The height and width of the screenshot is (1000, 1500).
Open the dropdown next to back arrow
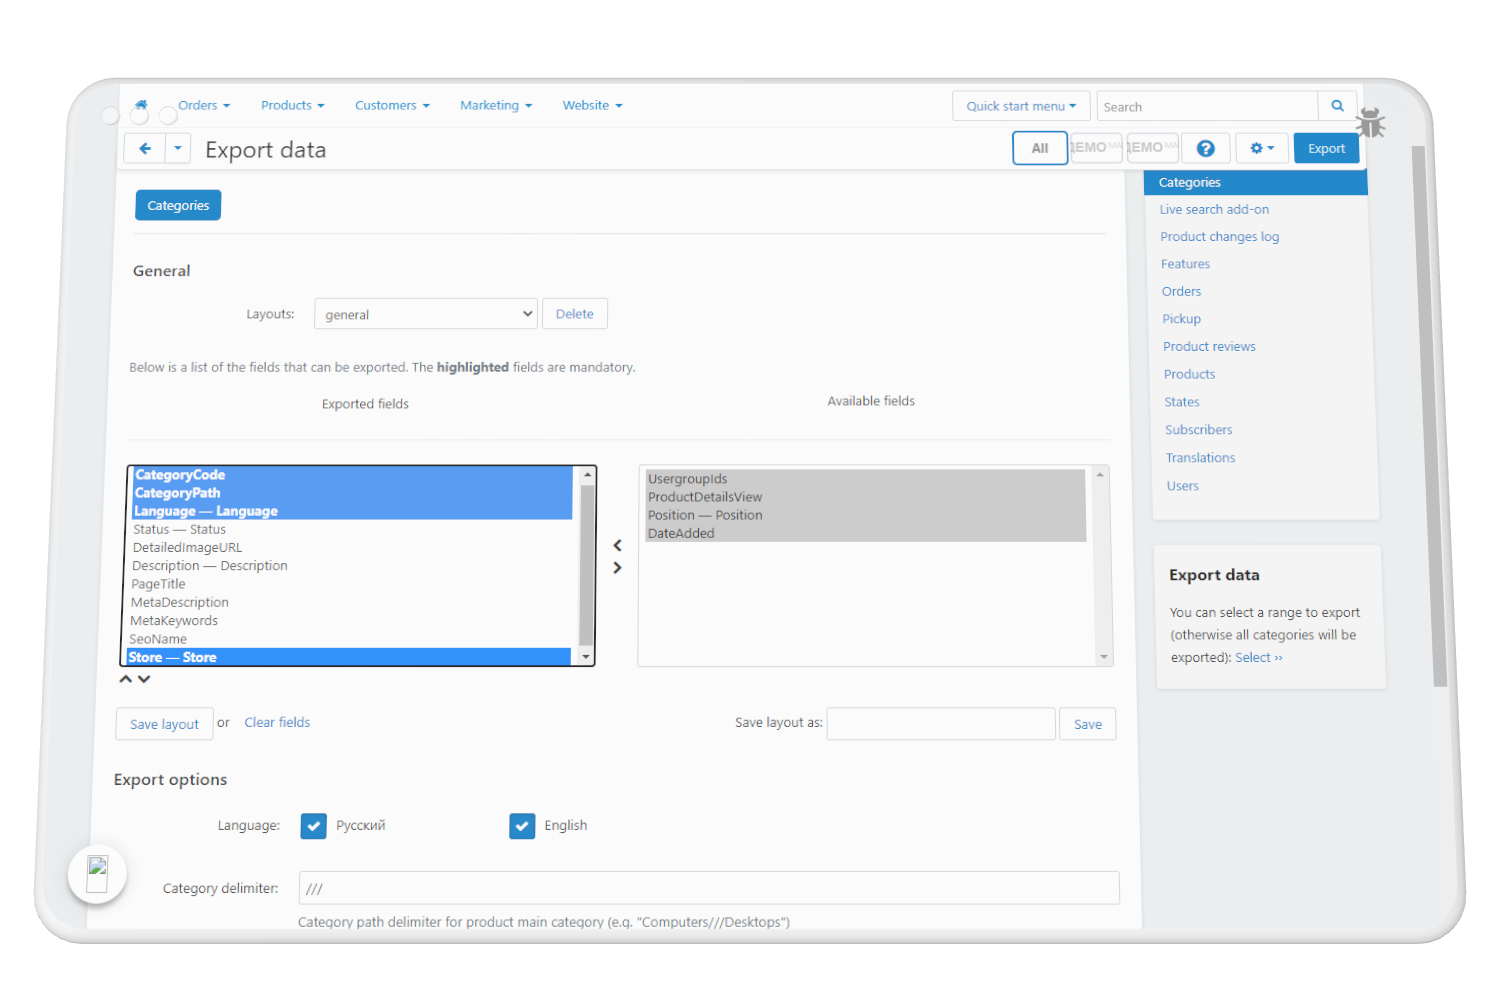[177, 149]
